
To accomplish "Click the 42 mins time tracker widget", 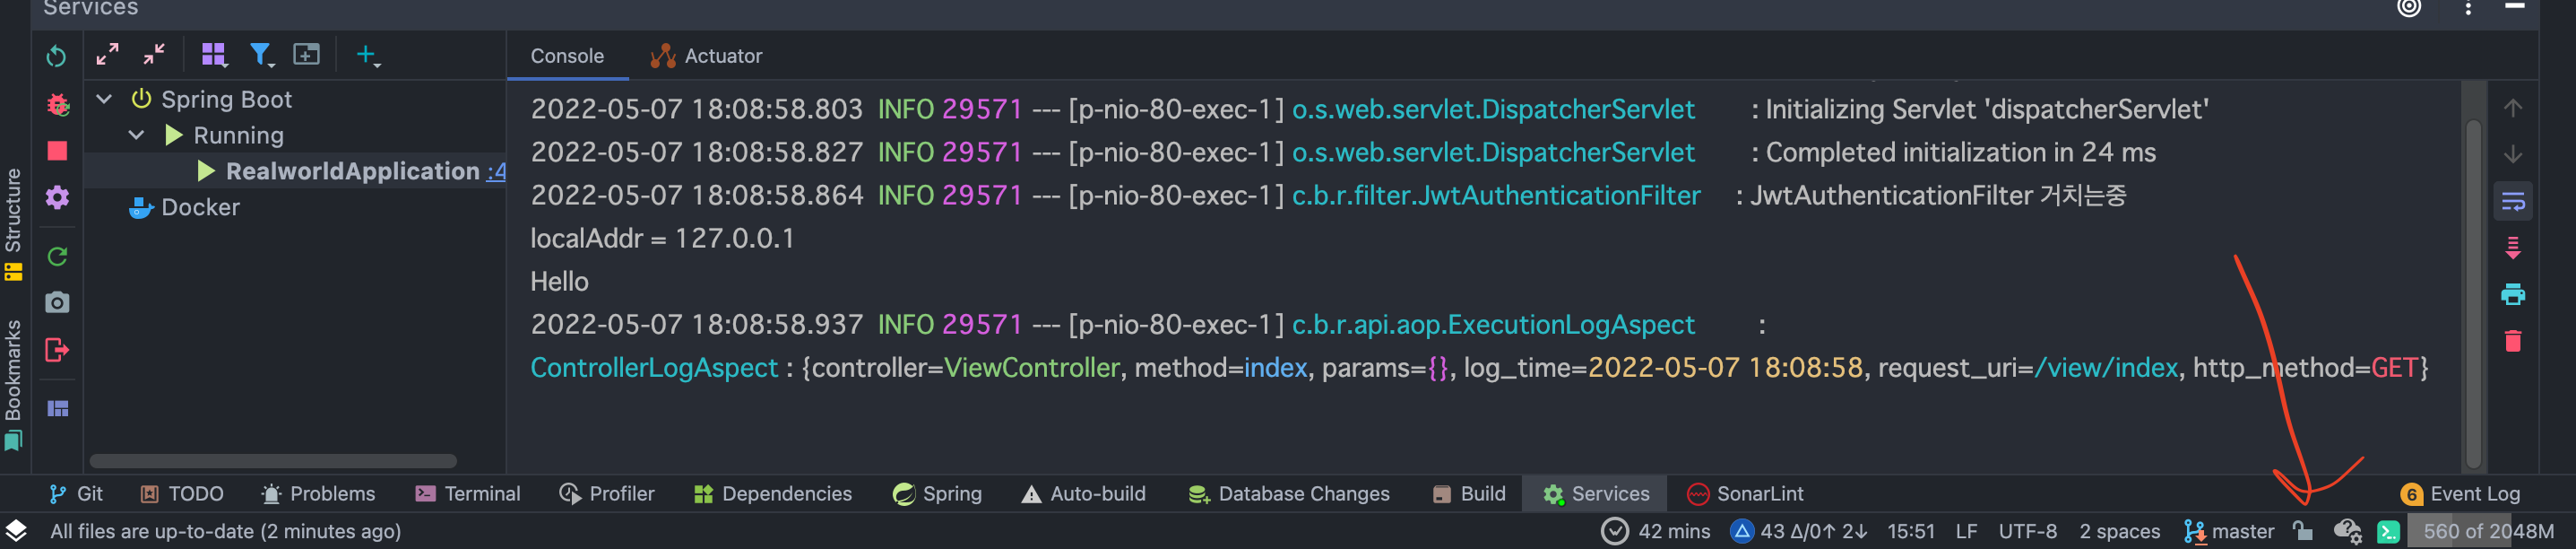I will (x=1655, y=530).
